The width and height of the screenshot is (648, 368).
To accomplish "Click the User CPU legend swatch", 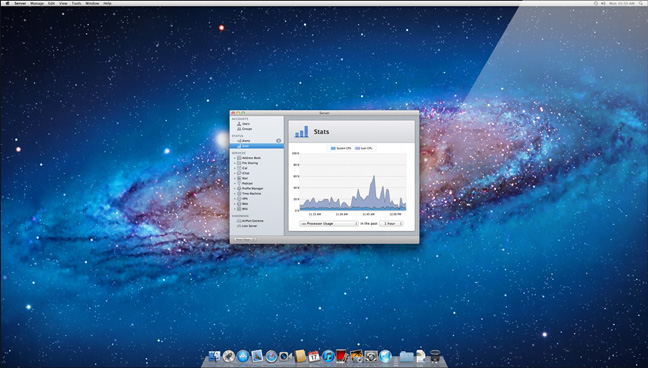I will pyautogui.click(x=357, y=148).
